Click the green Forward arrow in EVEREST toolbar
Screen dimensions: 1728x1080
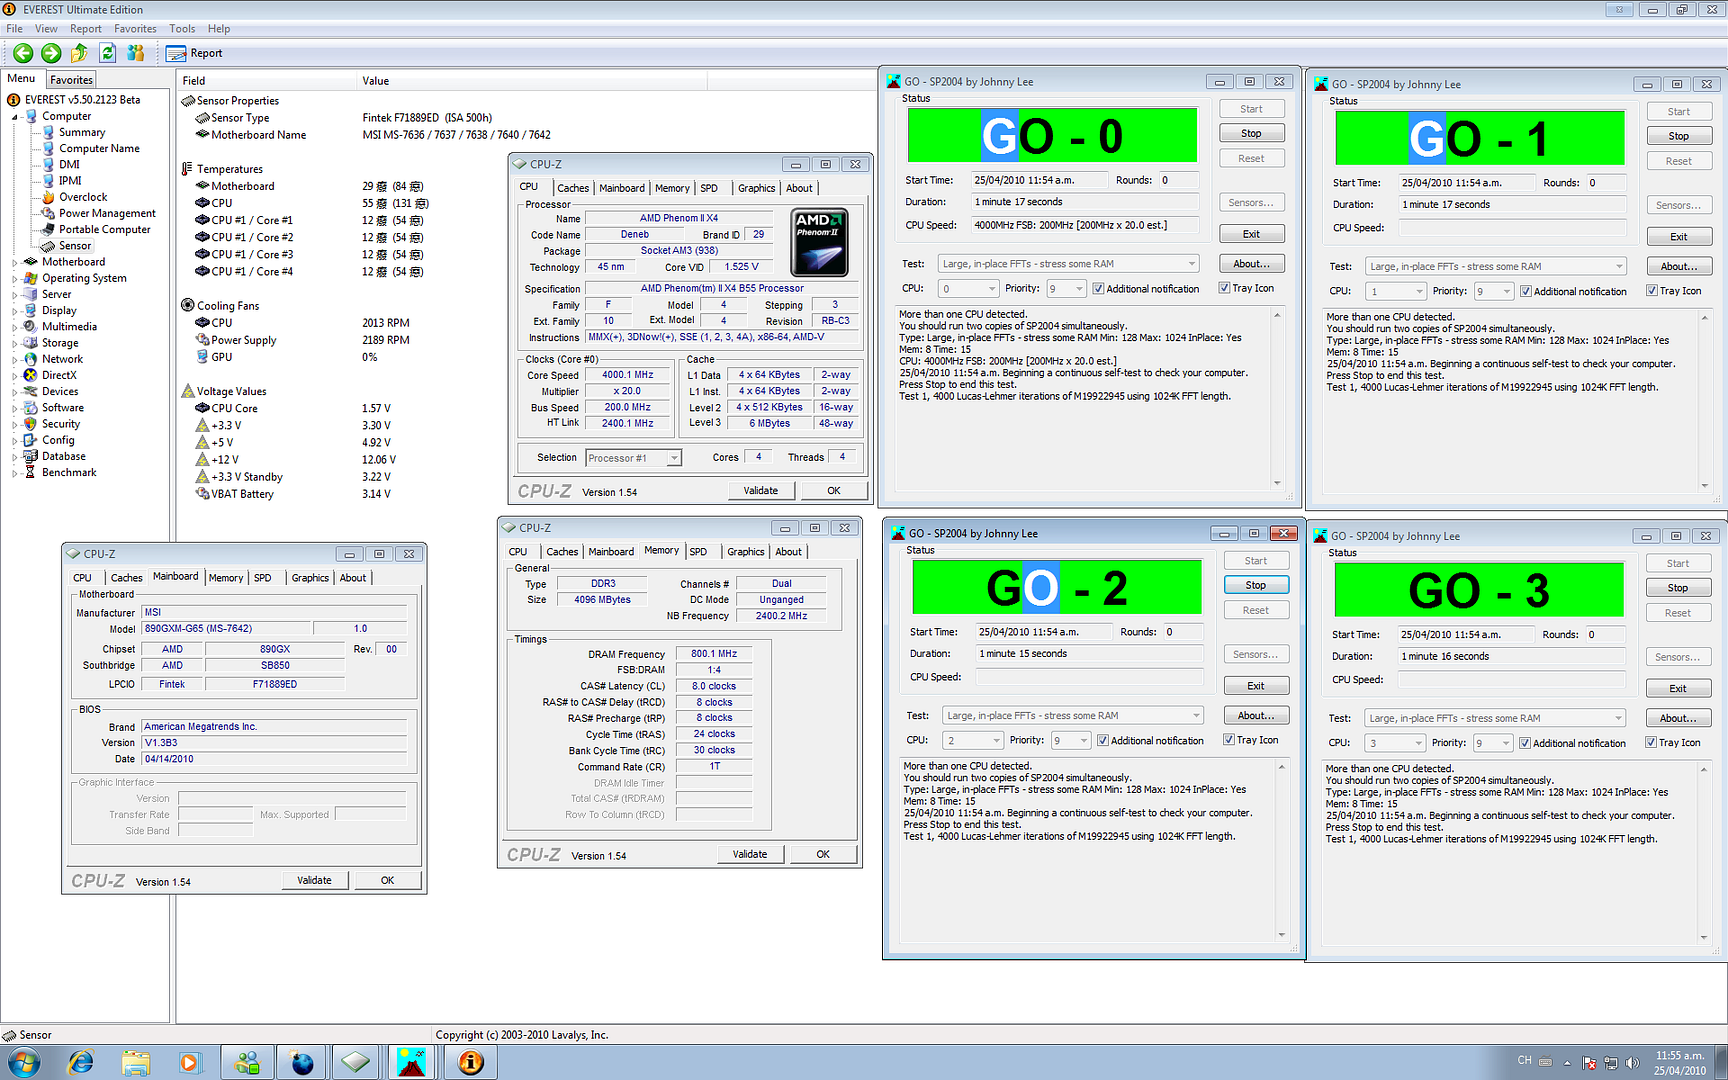tap(51, 53)
